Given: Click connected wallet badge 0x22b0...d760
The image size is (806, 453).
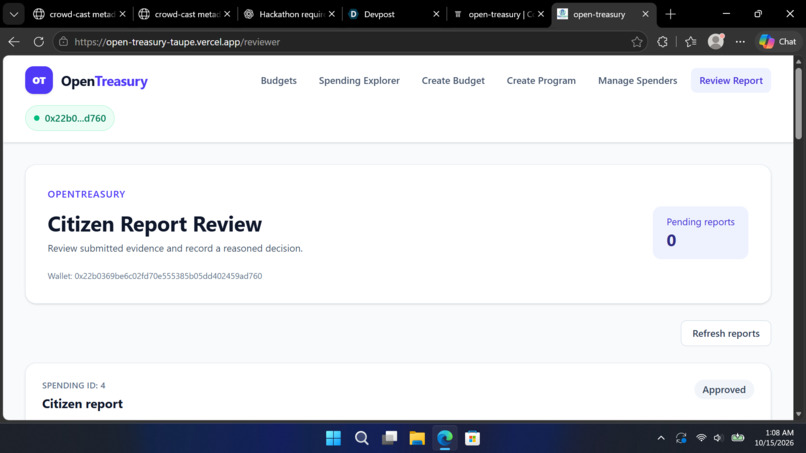Looking at the screenshot, I should [x=70, y=118].
